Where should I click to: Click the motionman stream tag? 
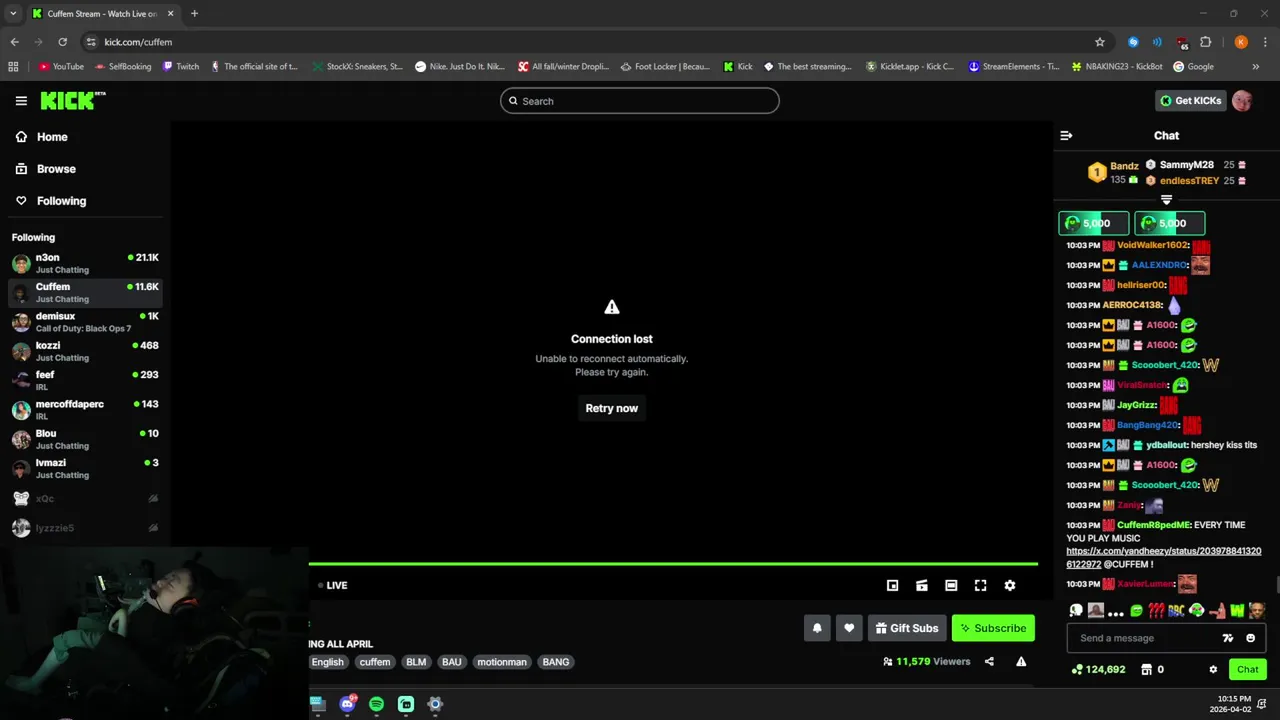[x=502, y=662]
